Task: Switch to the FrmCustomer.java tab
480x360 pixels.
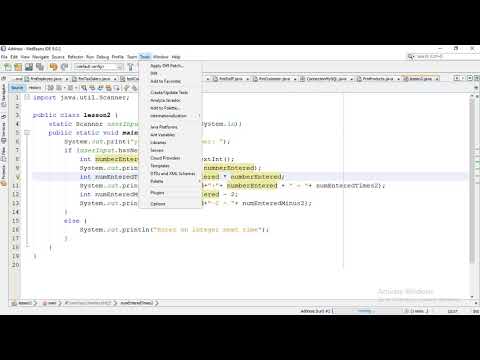Action: (x=274, y=79)
